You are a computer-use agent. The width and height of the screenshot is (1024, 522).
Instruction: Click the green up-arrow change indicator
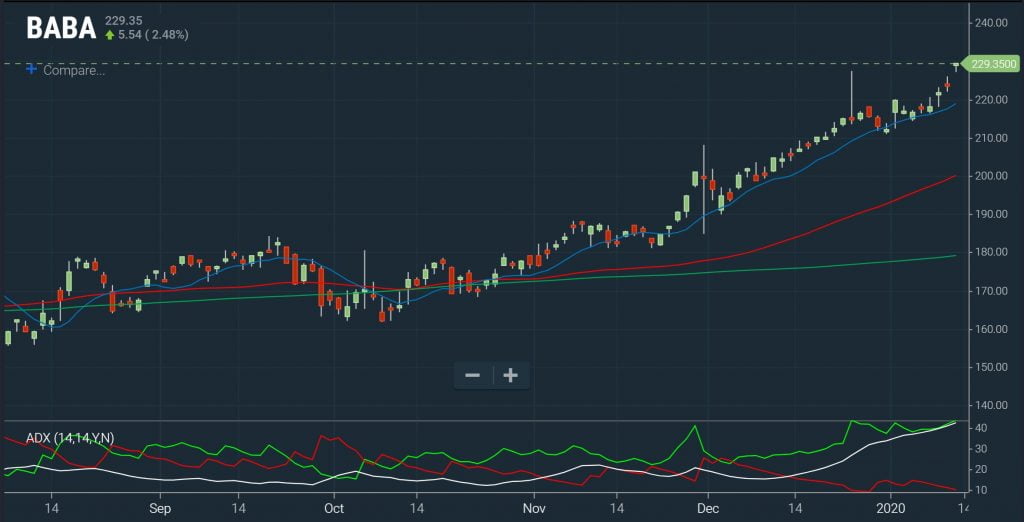pos(110,35)
